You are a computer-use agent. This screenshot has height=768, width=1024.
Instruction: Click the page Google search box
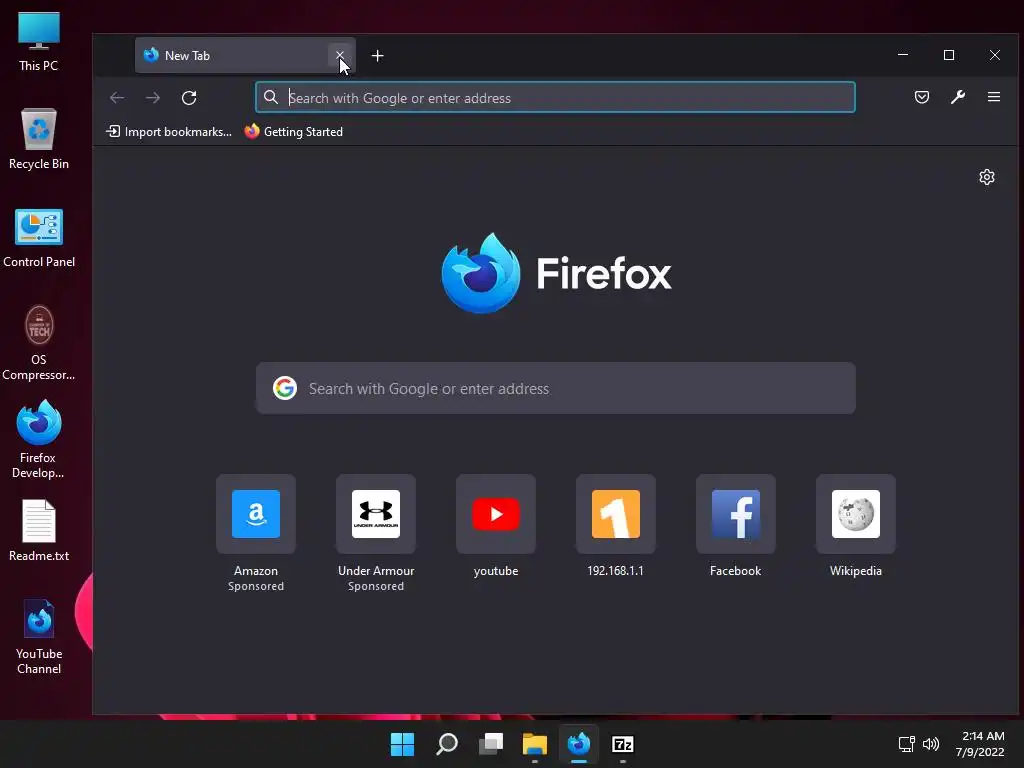(556, 389)
